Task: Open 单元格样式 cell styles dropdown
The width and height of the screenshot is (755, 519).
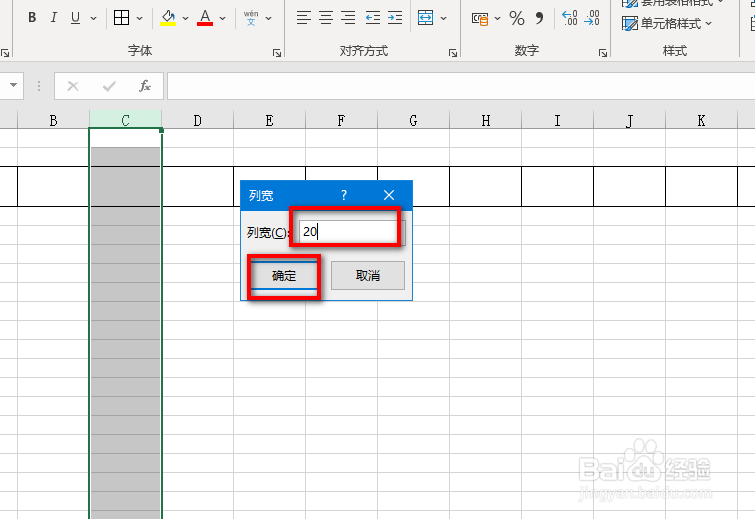Action: click(667, 23)
